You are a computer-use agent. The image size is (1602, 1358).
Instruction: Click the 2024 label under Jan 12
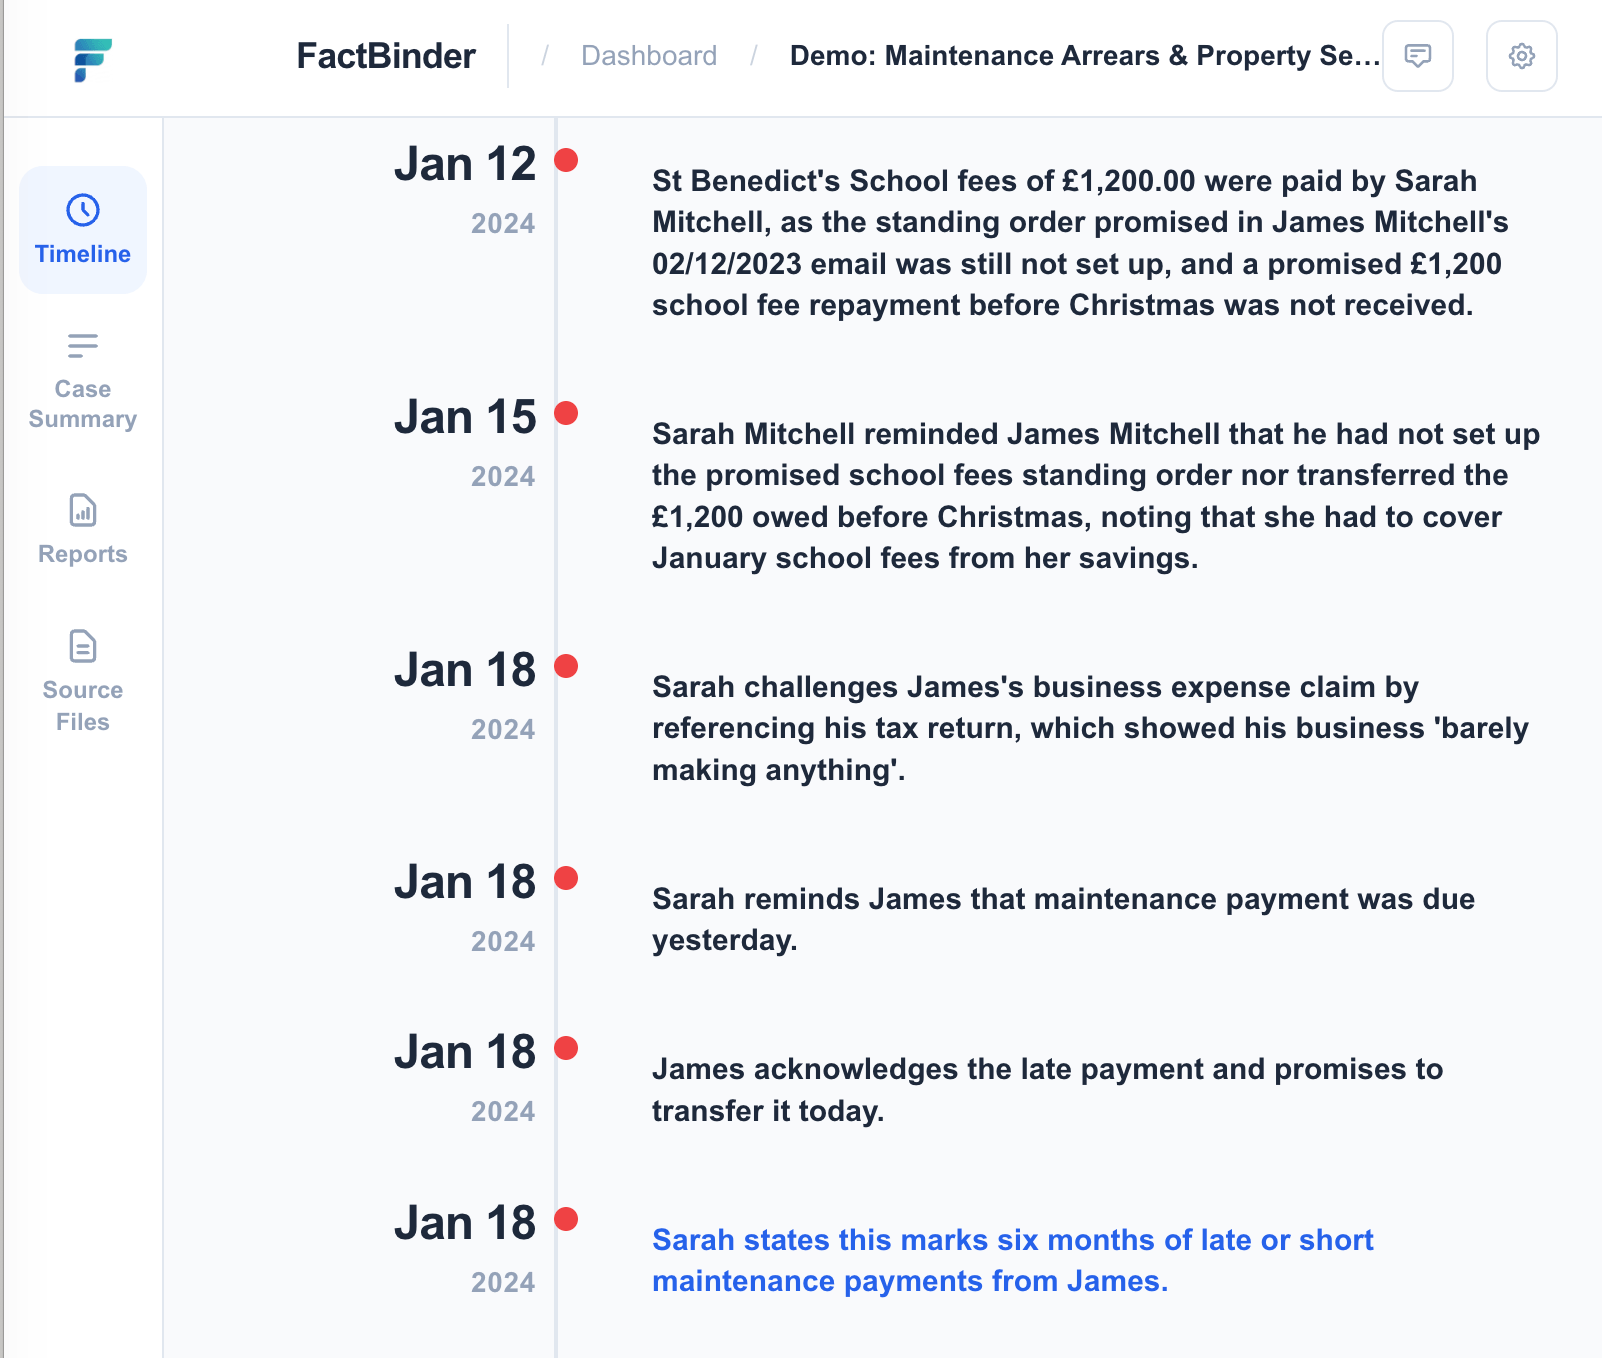tap(501, 224)
